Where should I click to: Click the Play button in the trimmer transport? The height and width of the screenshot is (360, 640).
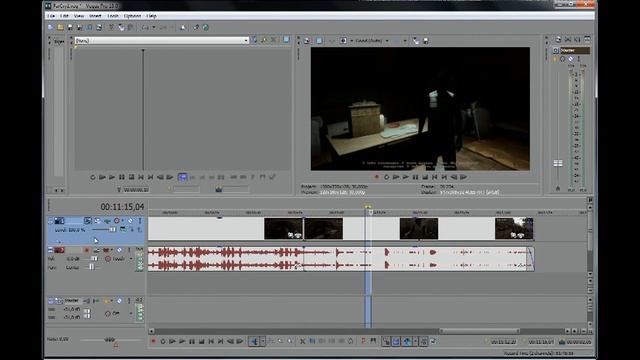(x=112, y=177)
